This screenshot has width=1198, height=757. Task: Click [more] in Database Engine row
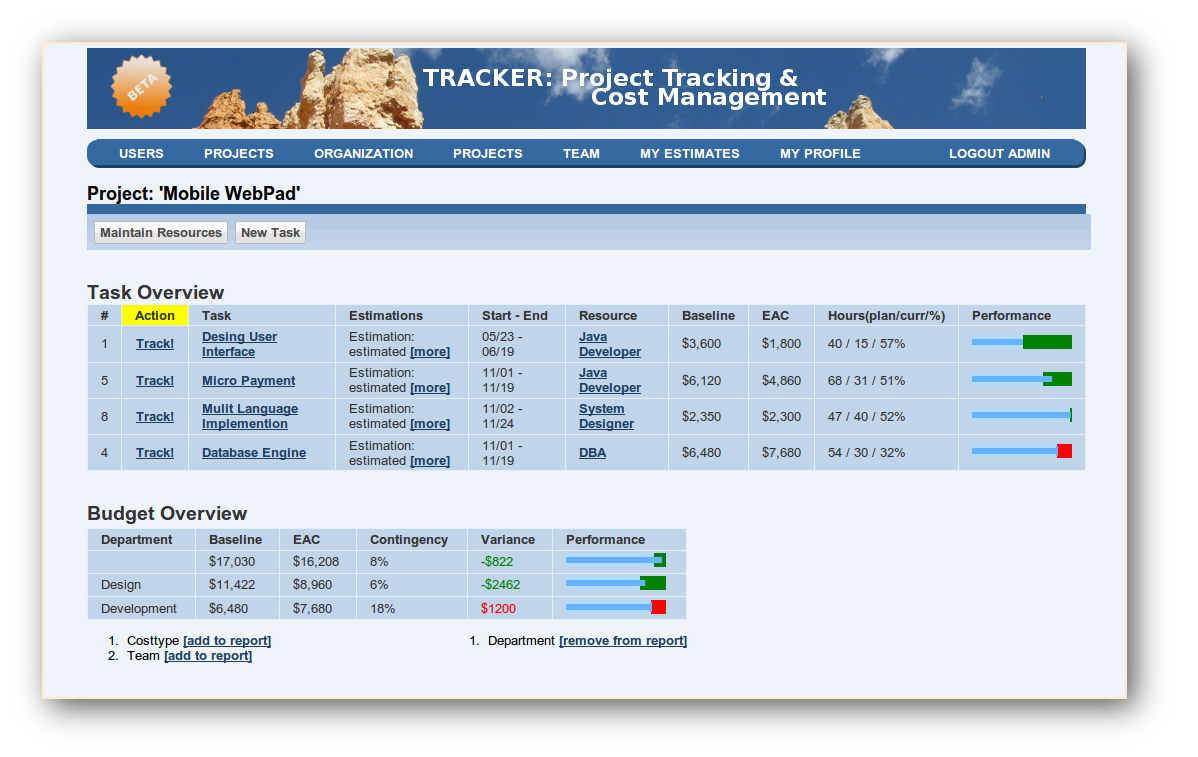coord(430,461)
